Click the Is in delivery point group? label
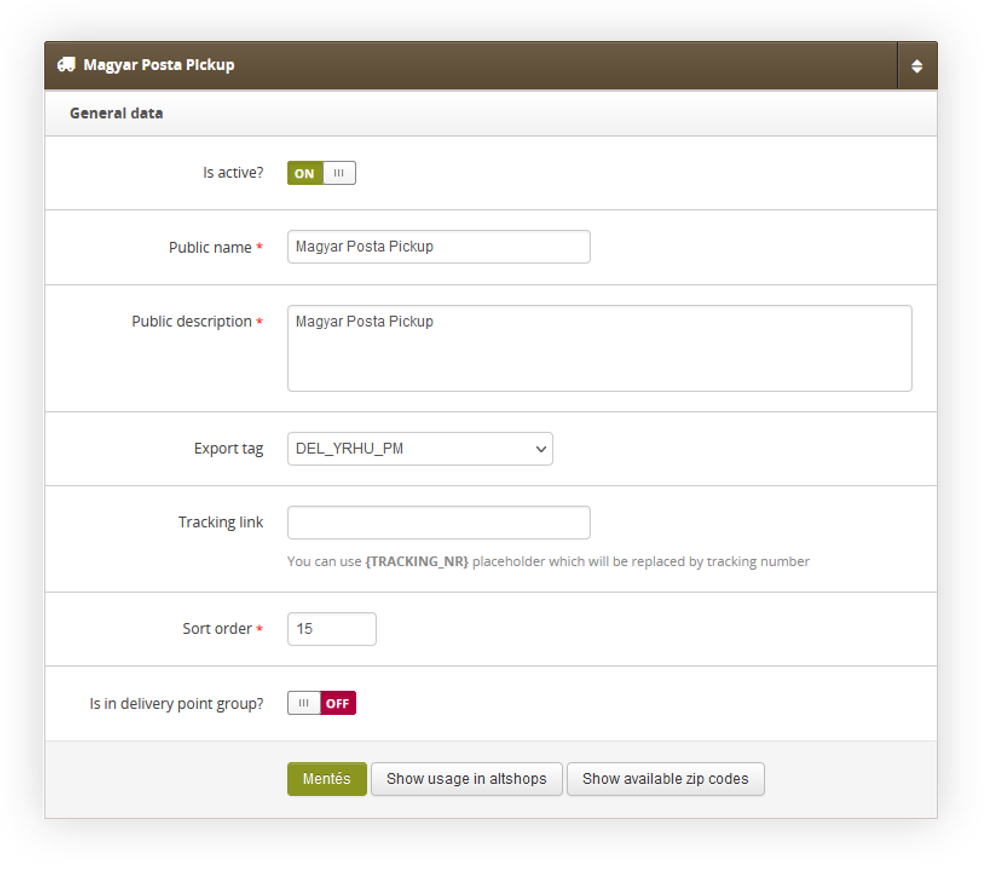This screenshot has height=871, width=988. pyautogui.click(x=176, y=703)
